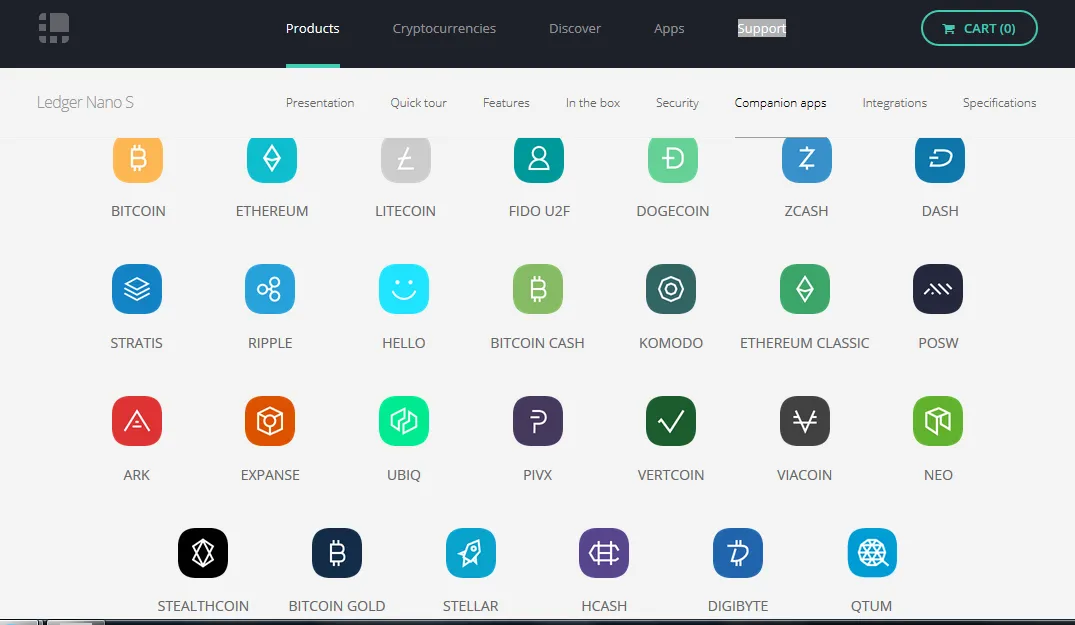The width and height of the screenshot is (1075, 625).
Task: Click the Ripple app icon
Action: point(270,289)
